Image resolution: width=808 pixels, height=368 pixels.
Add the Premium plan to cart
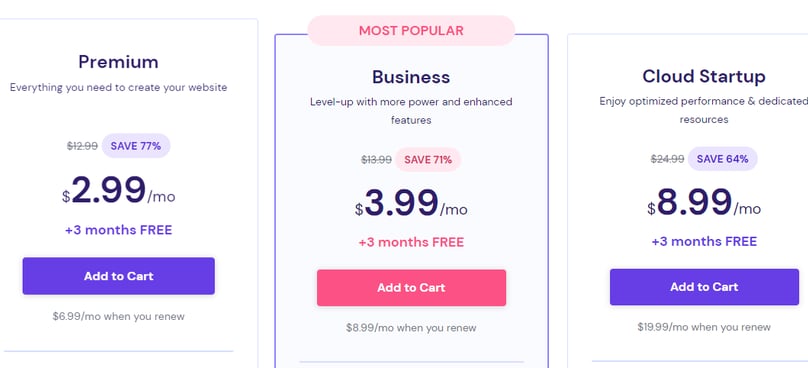point(119,276)
